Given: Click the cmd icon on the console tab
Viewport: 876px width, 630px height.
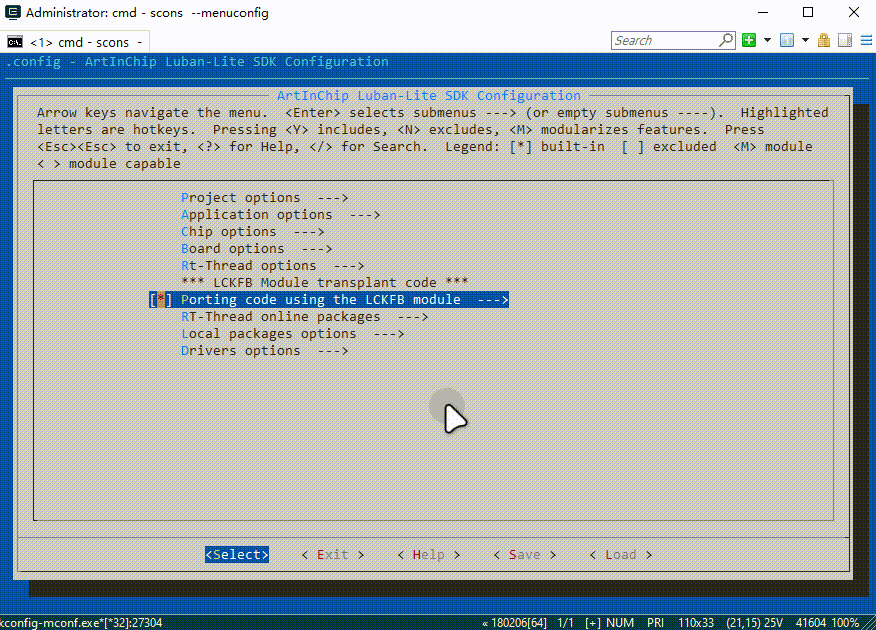Looking at the screenshot, I should point(16,42).
